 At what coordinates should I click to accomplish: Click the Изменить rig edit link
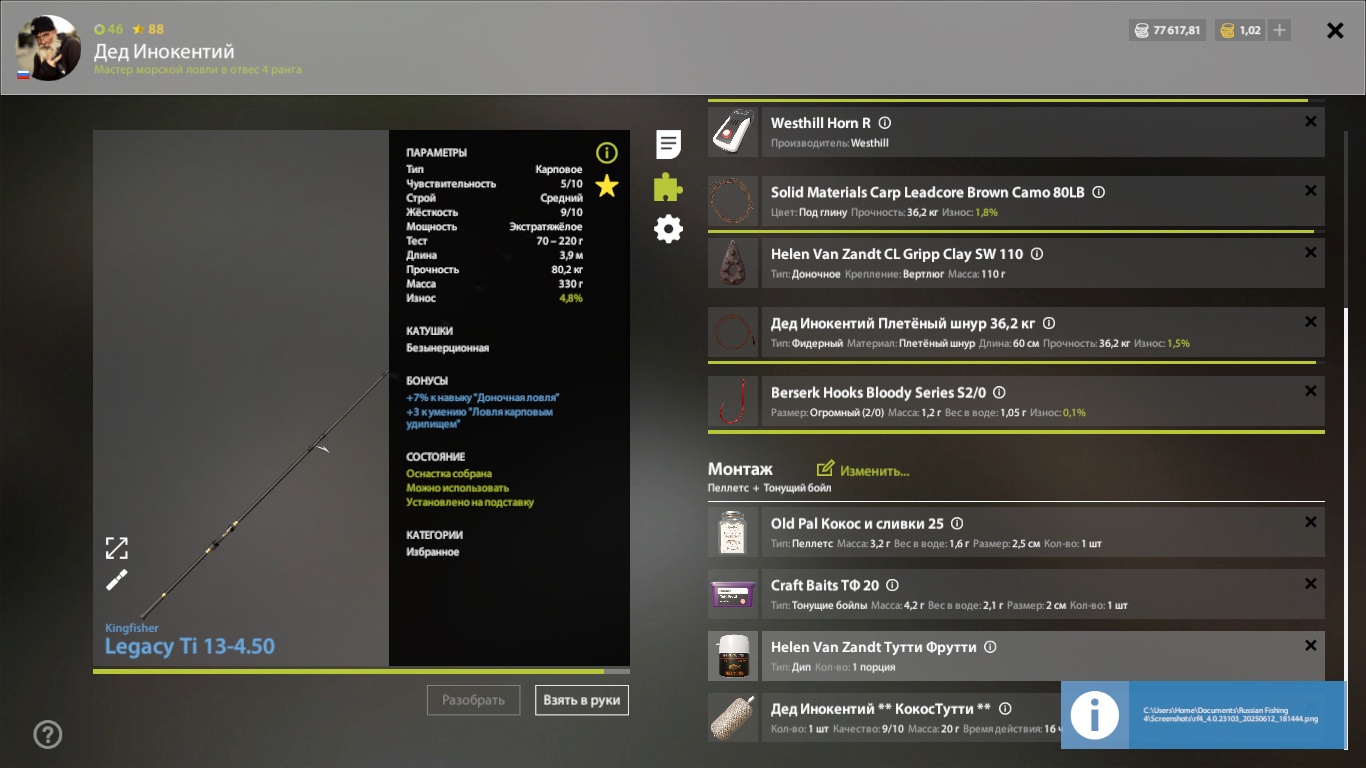[x=863, y=470]
